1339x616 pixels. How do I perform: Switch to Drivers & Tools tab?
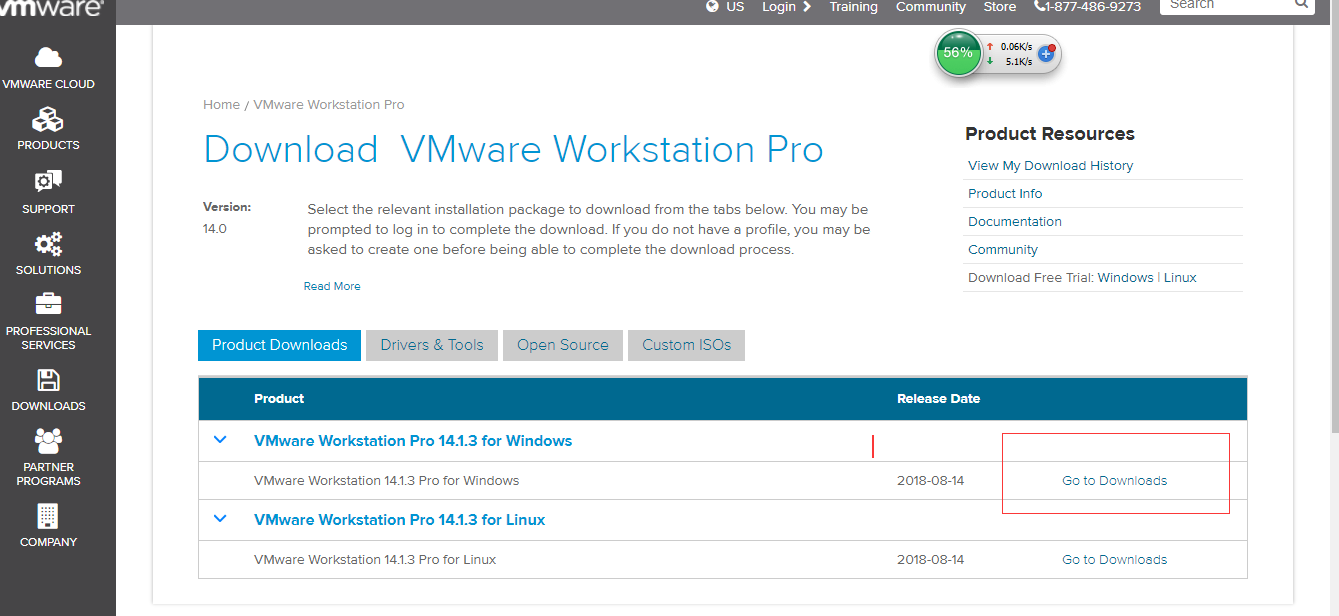432,345
